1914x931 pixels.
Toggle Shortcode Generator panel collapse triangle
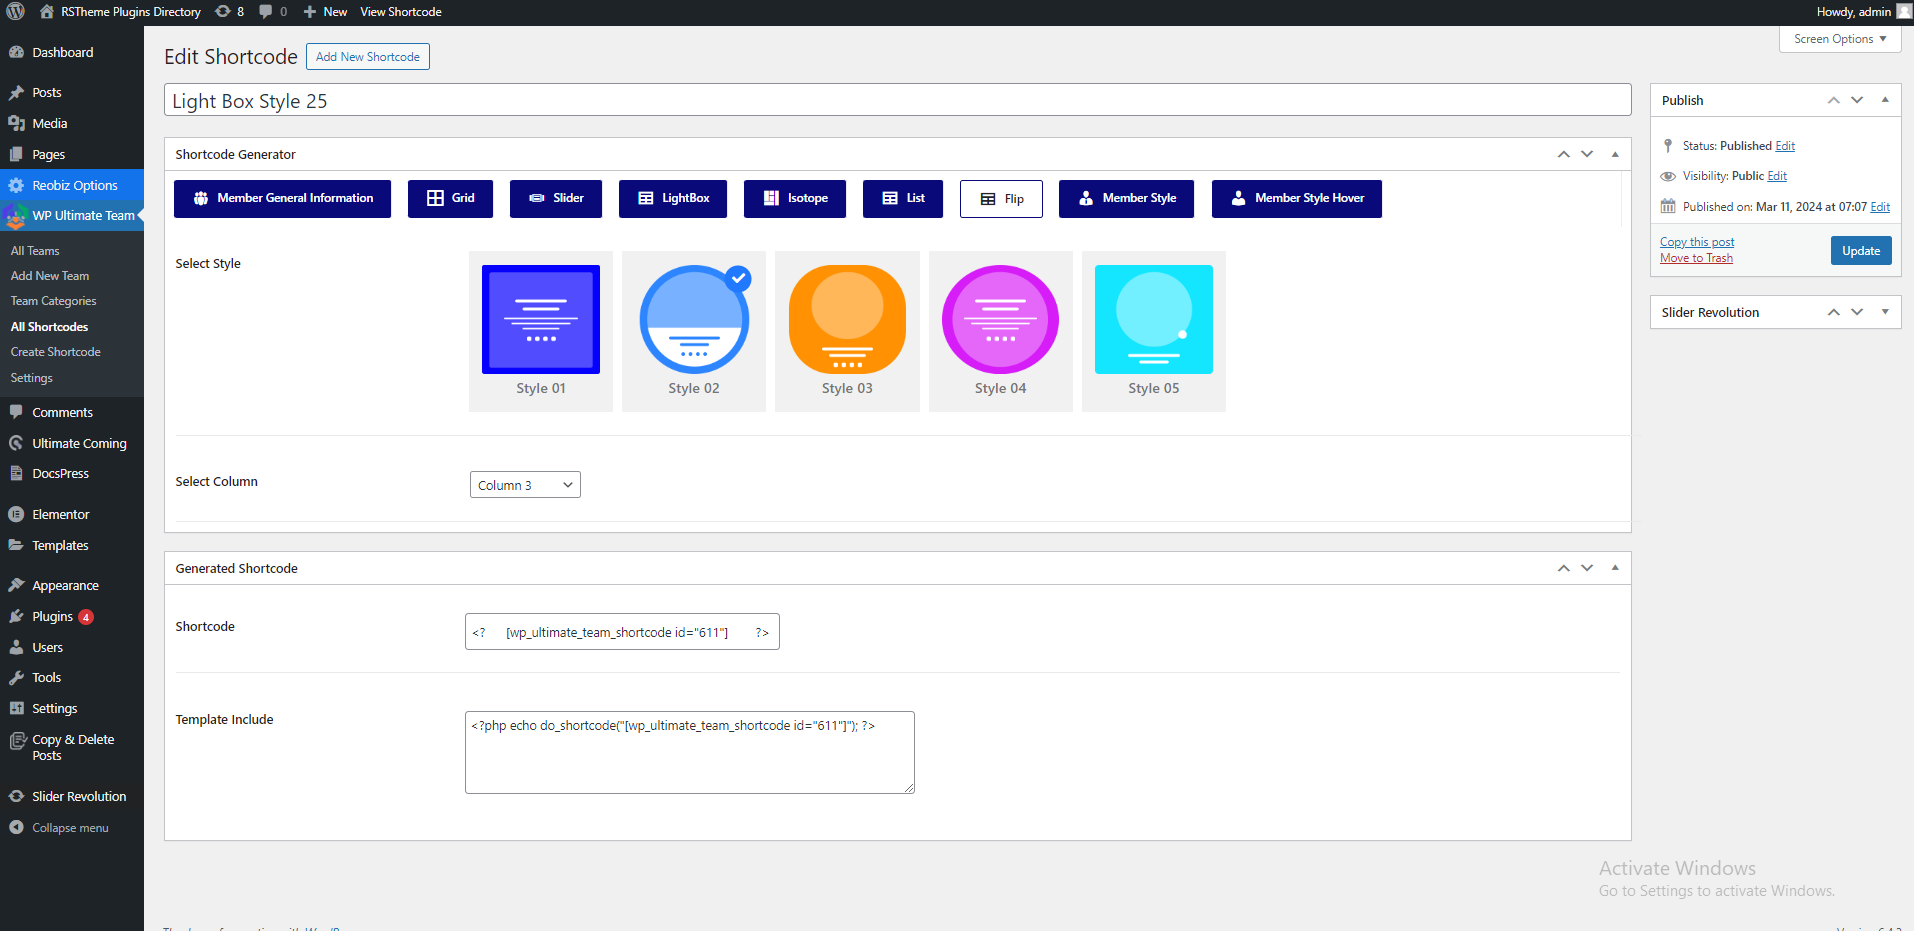tap(1615, 154)
